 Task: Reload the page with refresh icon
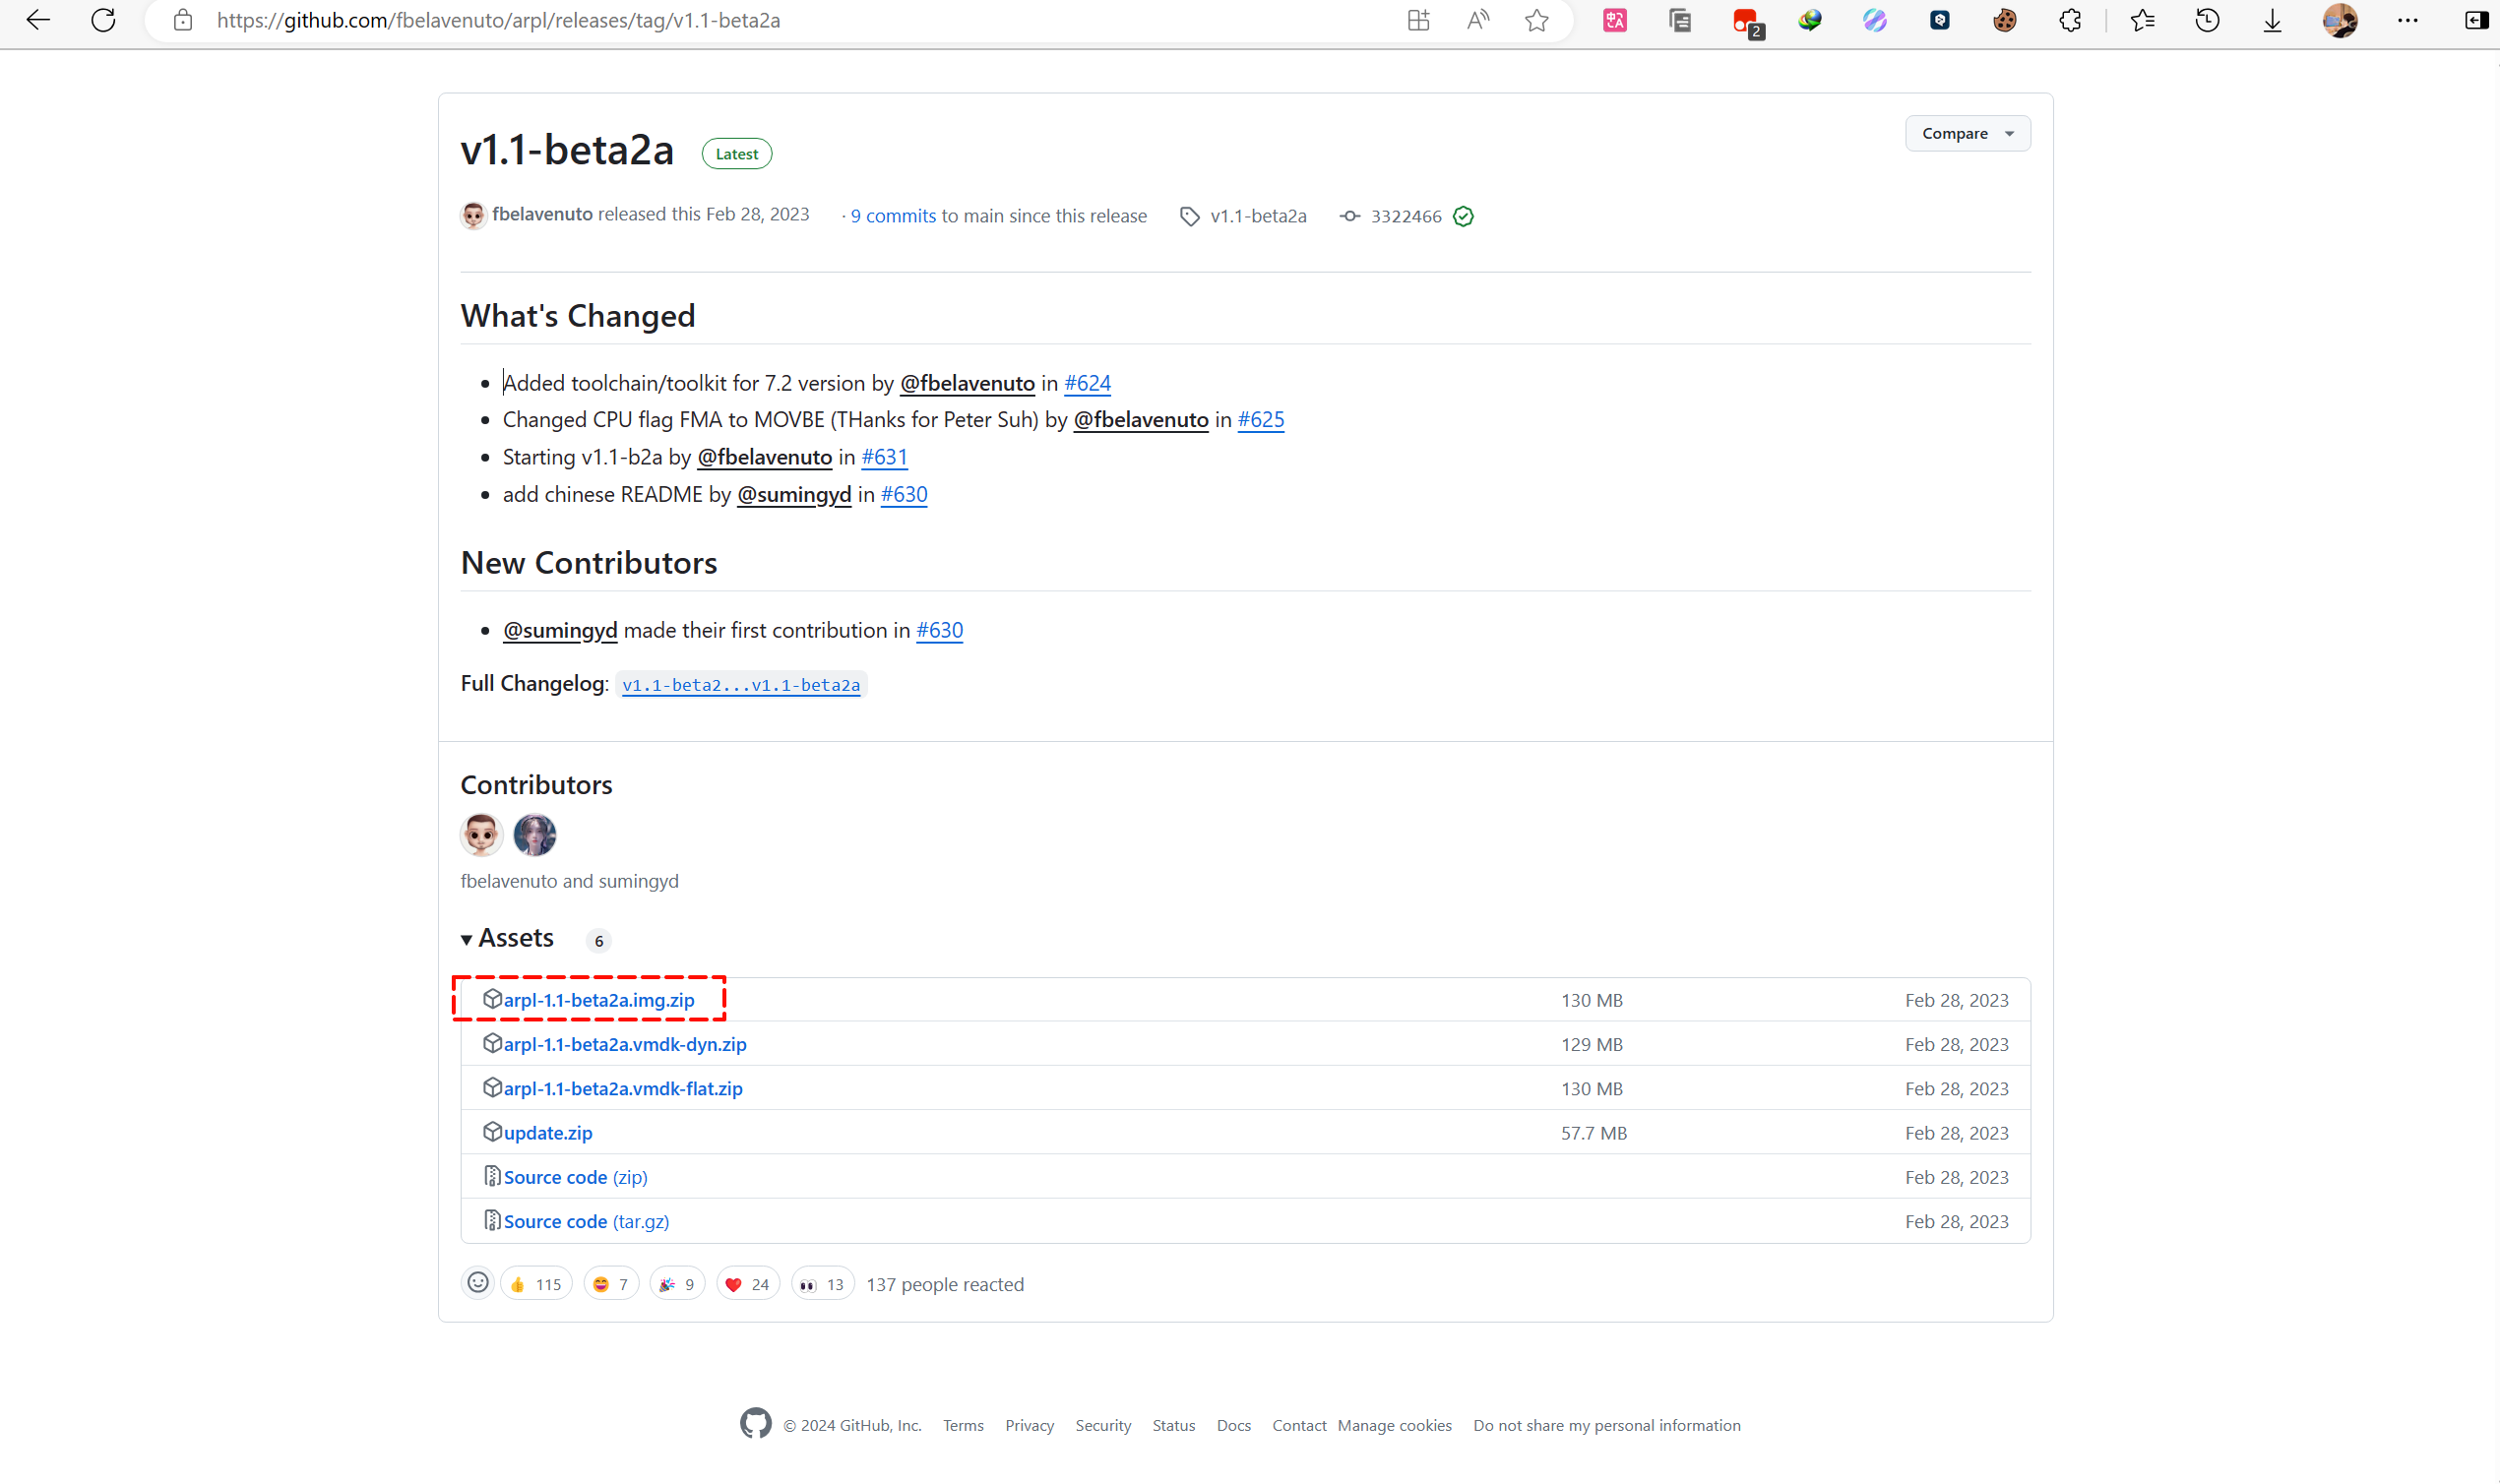tap(103, 20)
